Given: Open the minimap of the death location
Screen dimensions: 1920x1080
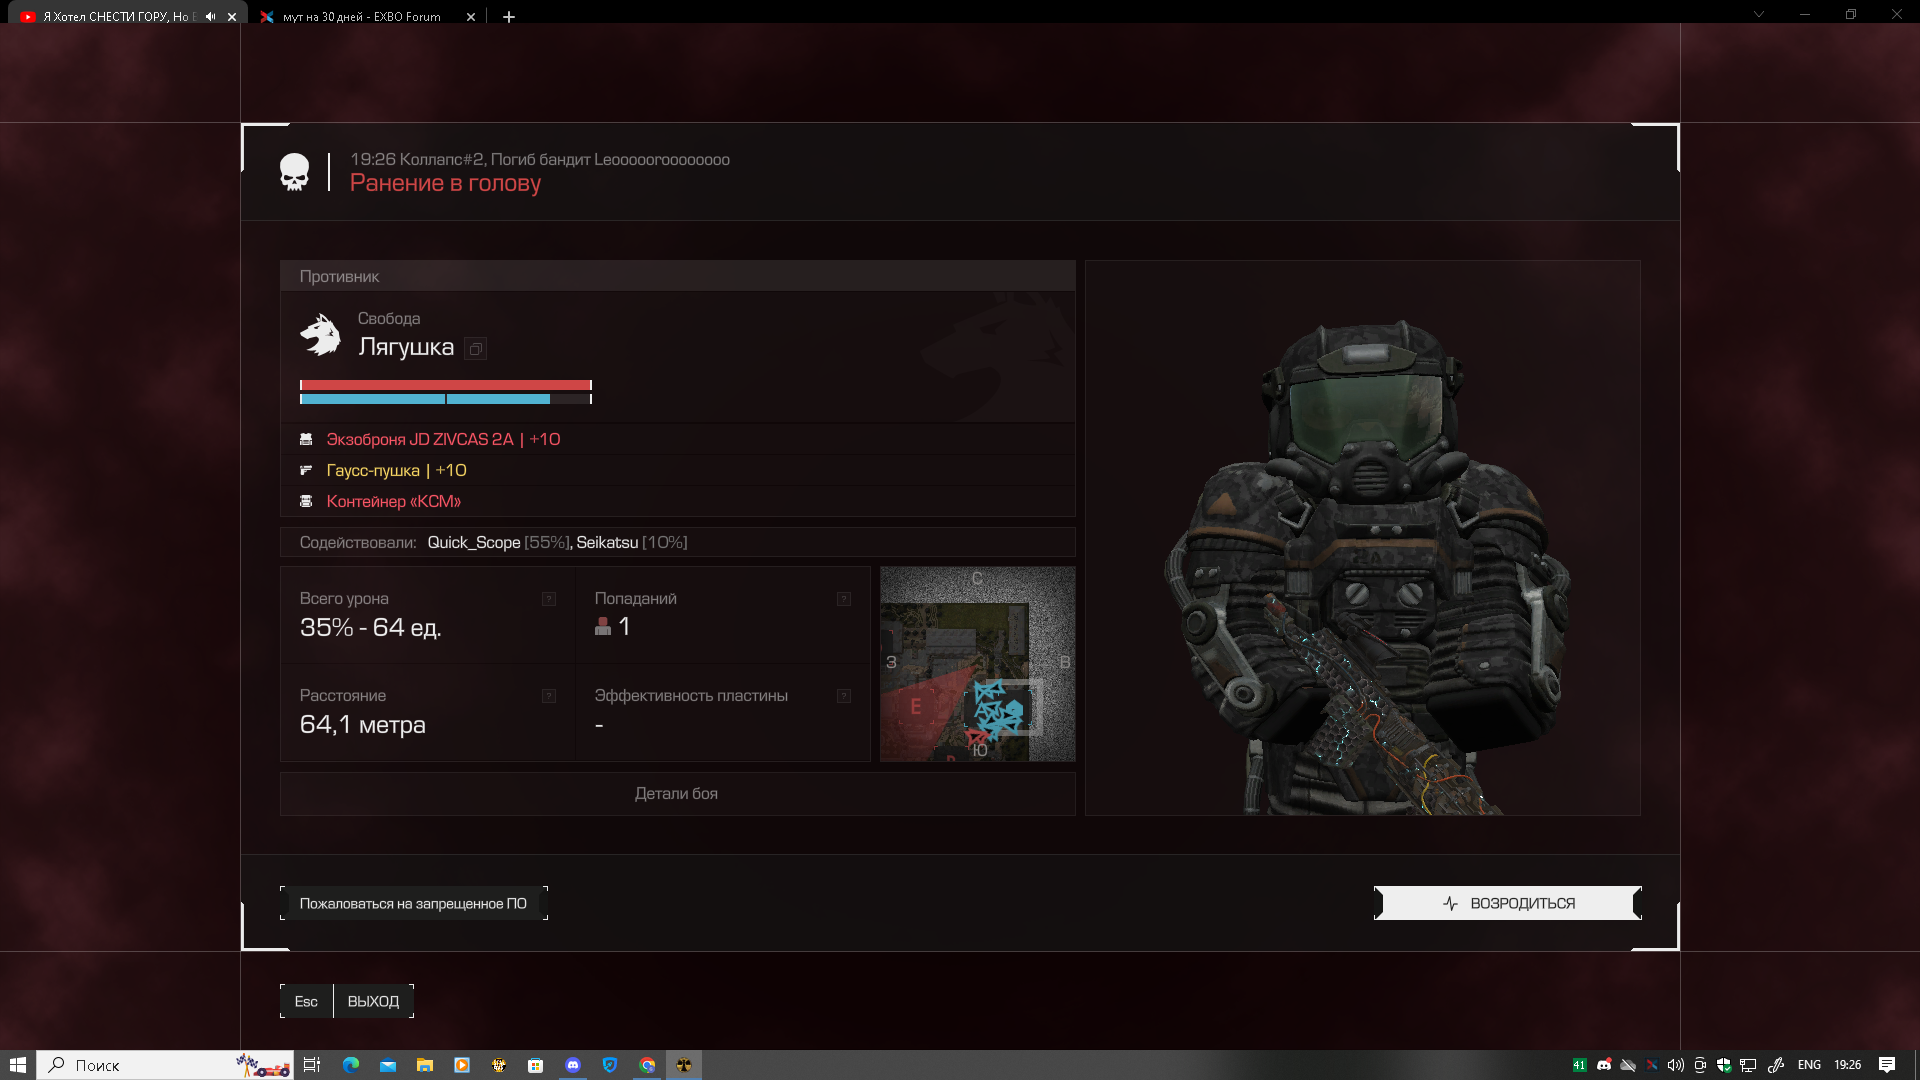Looking at the screenshot, I should pos(977,664).
